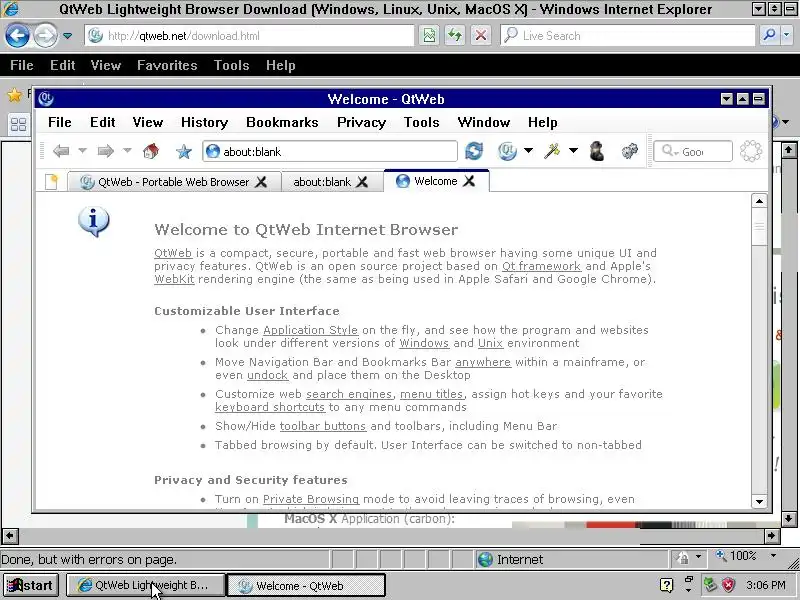Click the keyboard shortcuts link
800x600 pixels.
pos(269,407)
